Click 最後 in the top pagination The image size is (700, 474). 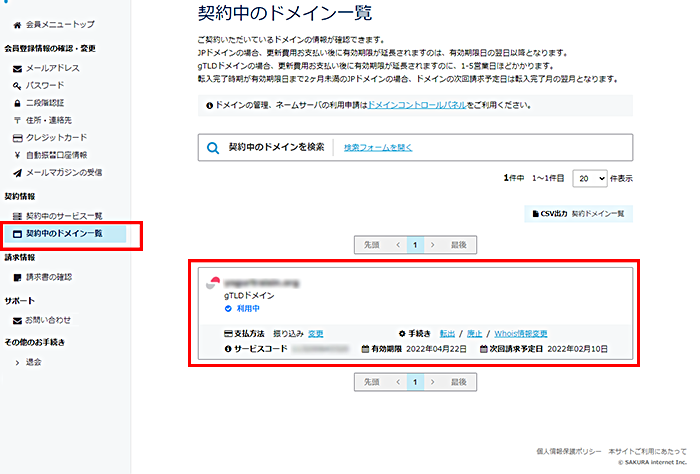coord(458,245)
